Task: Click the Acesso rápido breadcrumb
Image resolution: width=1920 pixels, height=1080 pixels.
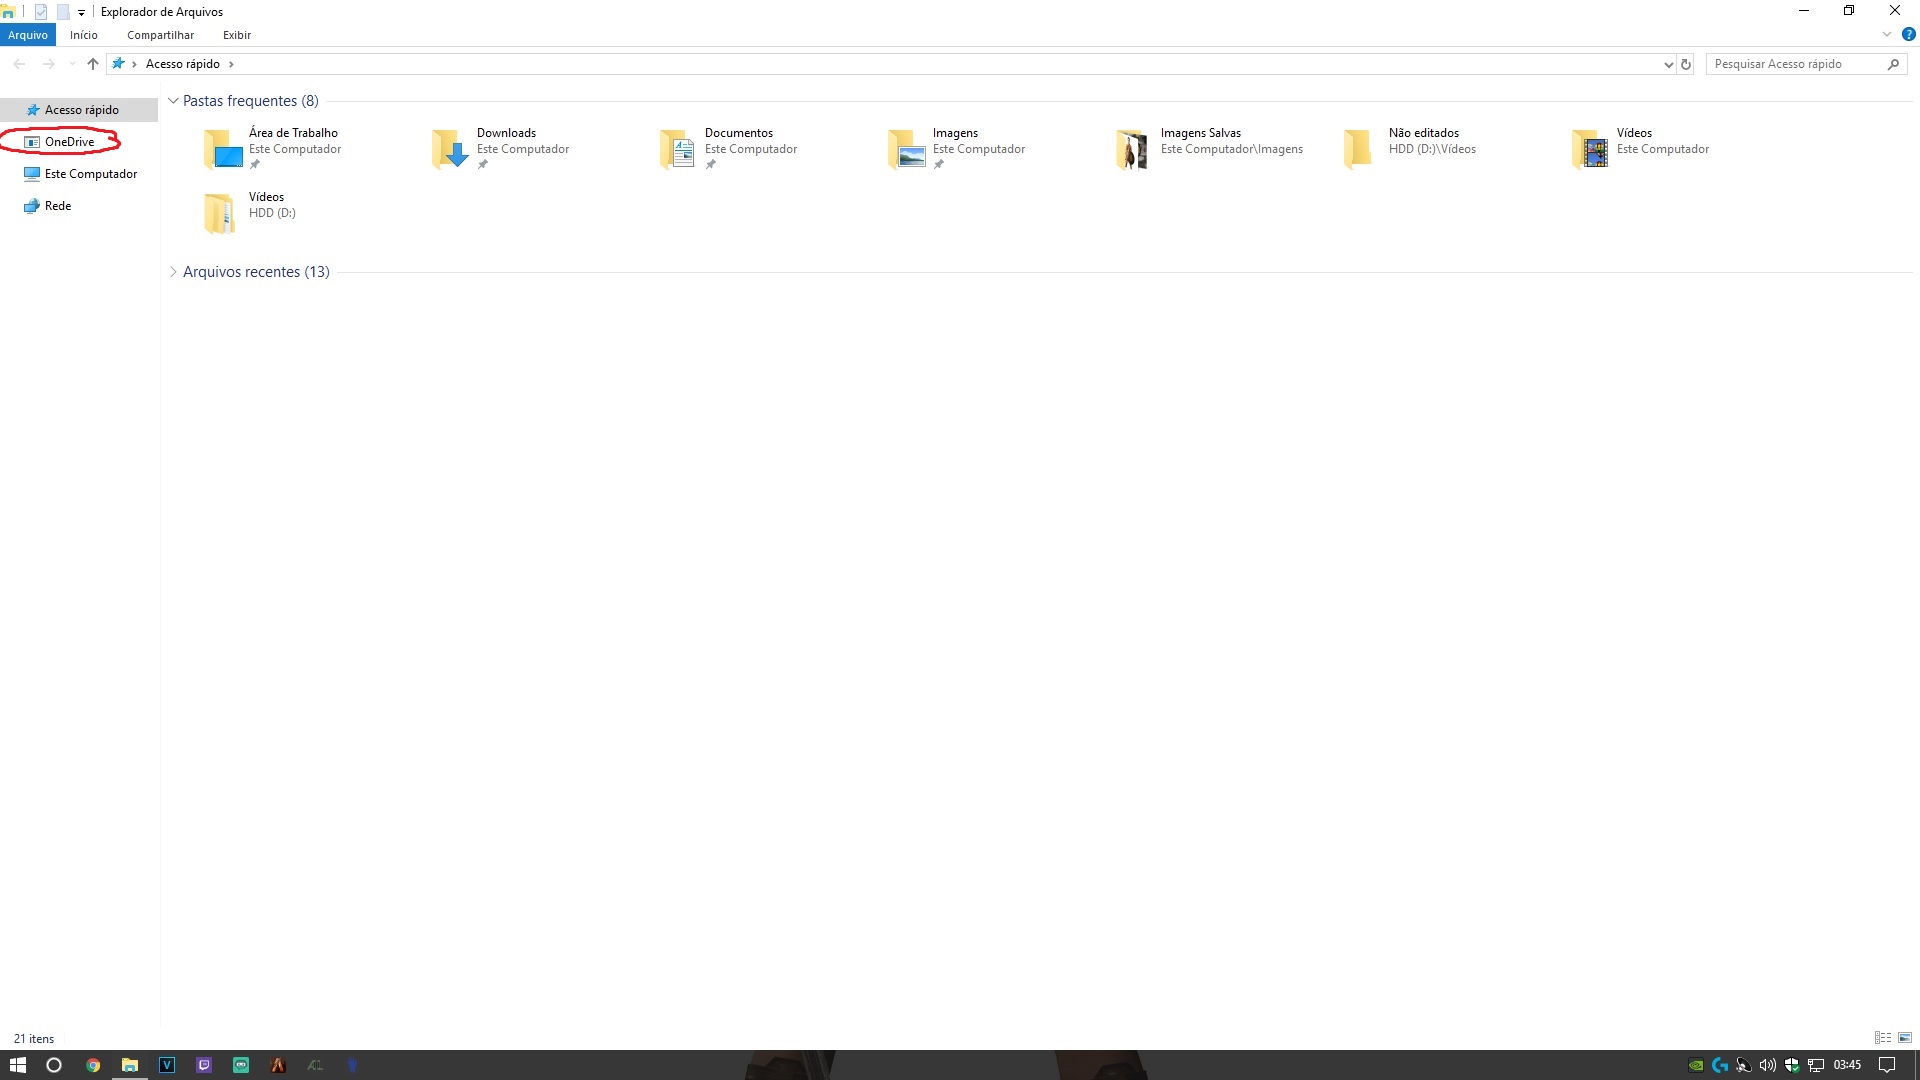Action: click(x=183, y=64)
